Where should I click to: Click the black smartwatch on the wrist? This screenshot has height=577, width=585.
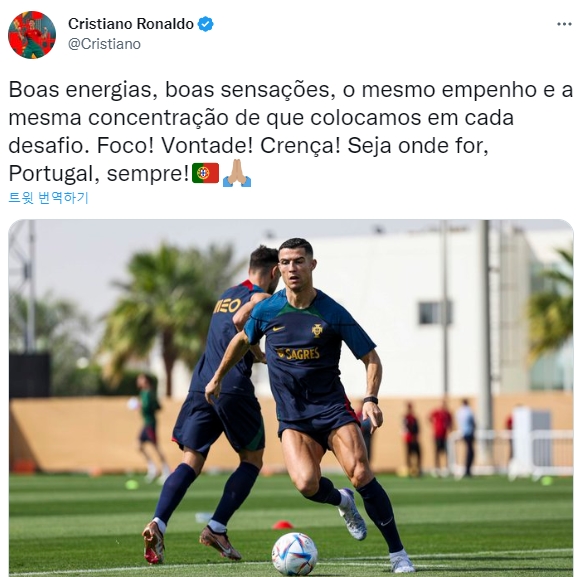(x=370, y=400)
